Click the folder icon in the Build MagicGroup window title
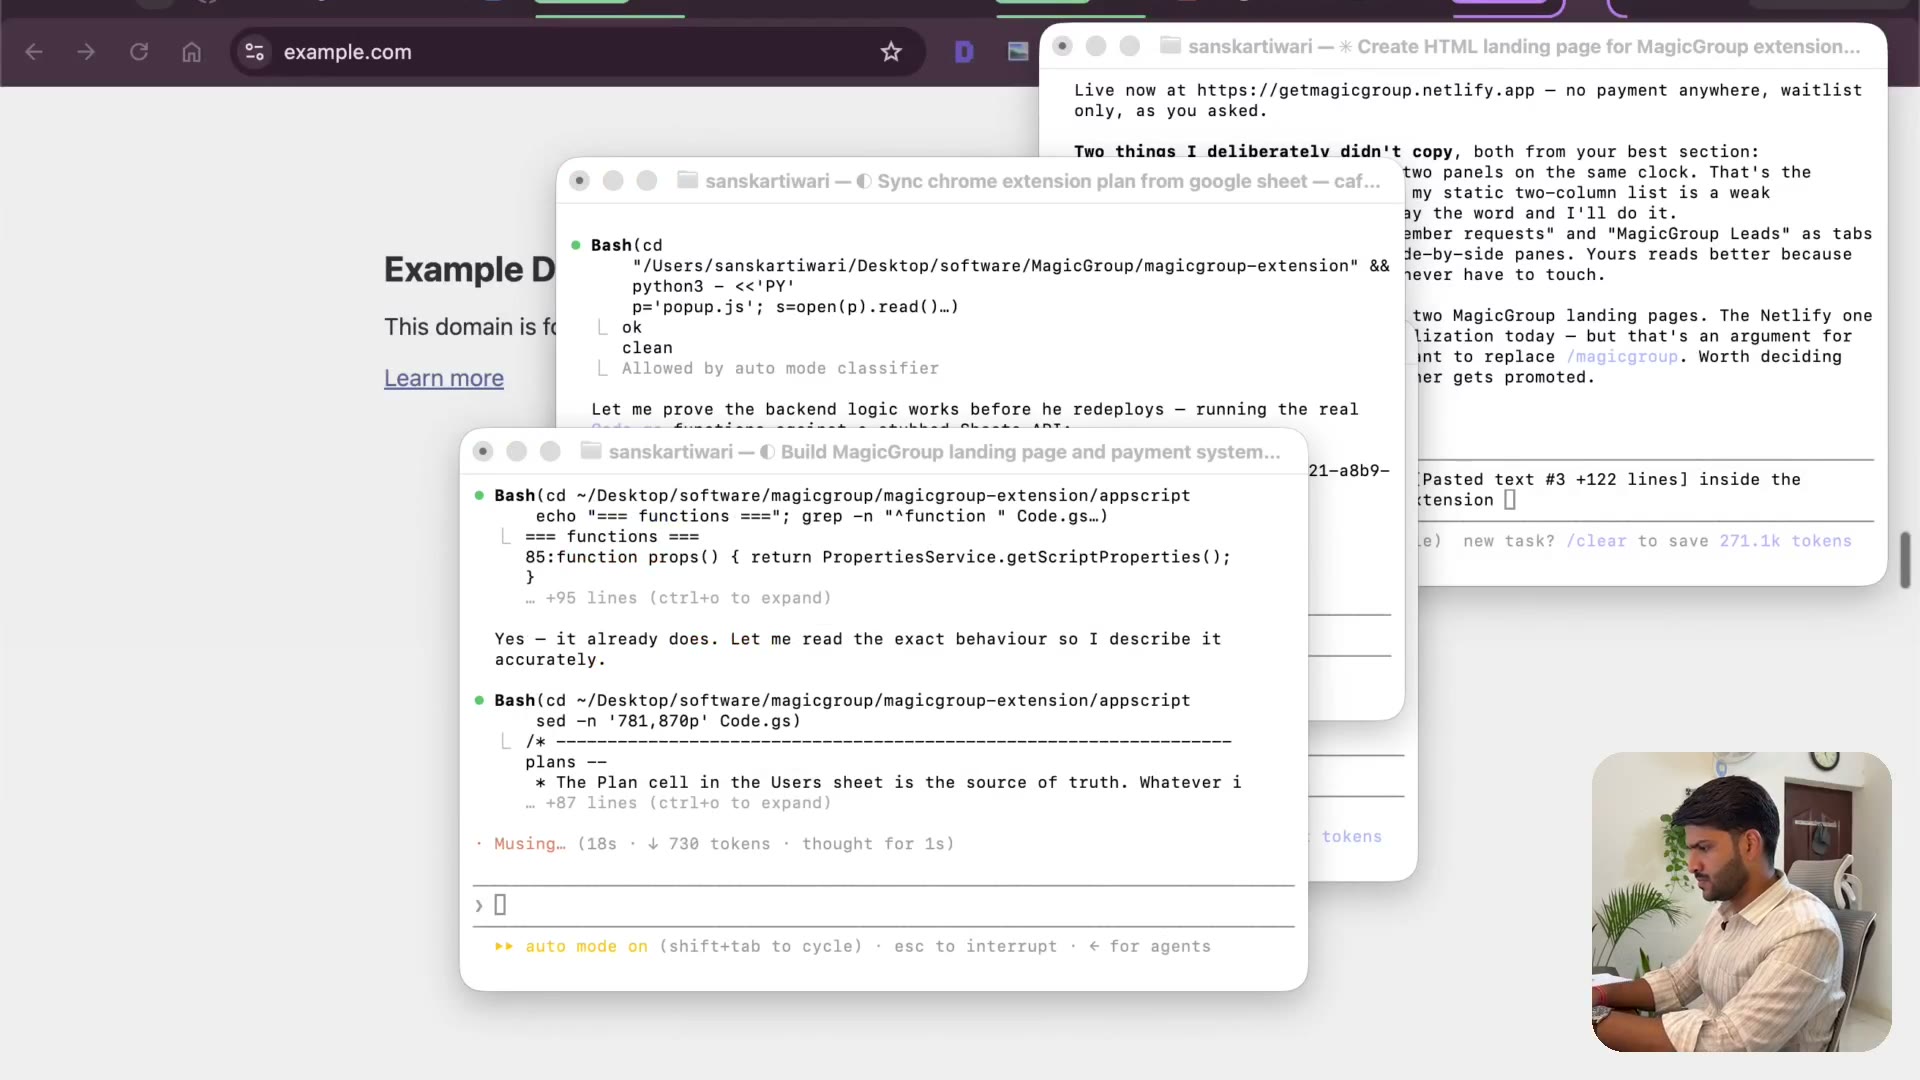The width and height of the screenshot is (1920, 1080). click(591, 451)
